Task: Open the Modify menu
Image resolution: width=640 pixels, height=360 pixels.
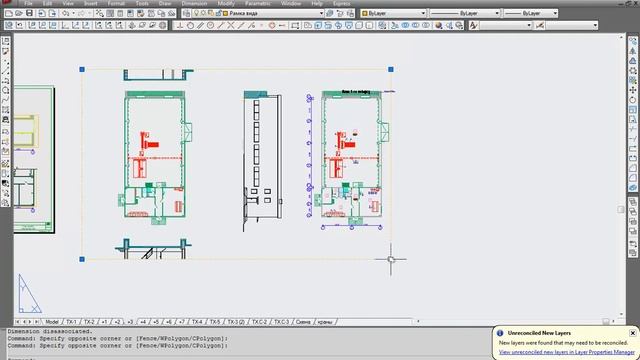Action: (226, 3)
